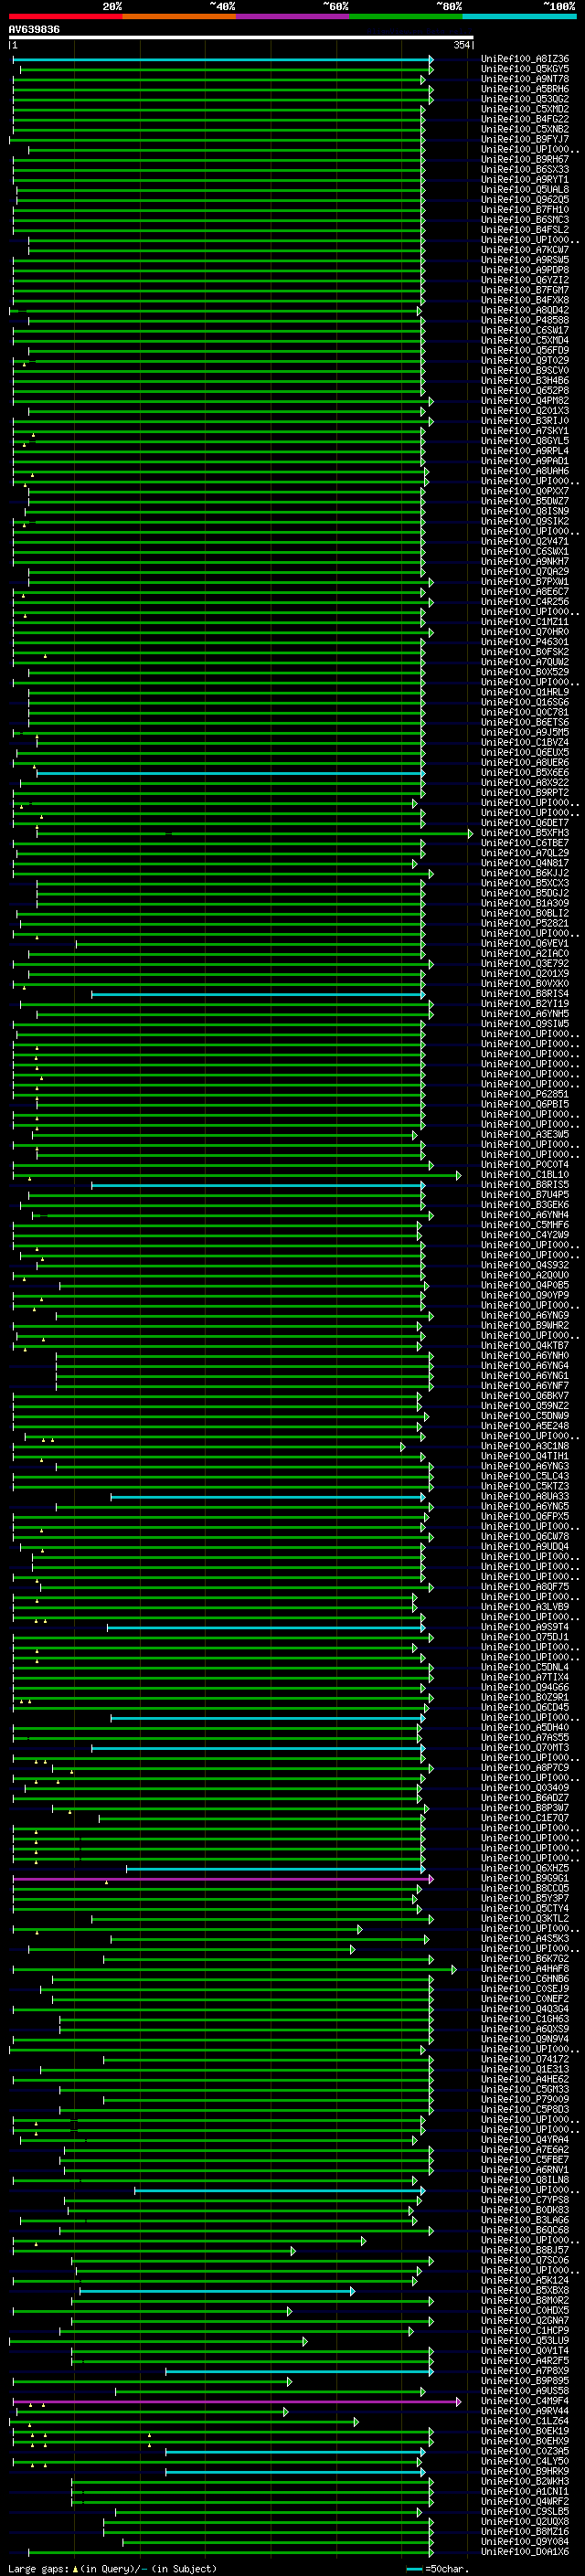Select hit UniRef100_C6SW17
Image resolution: width=585 pixels, height=2576 pixels.
coord(525,330)
